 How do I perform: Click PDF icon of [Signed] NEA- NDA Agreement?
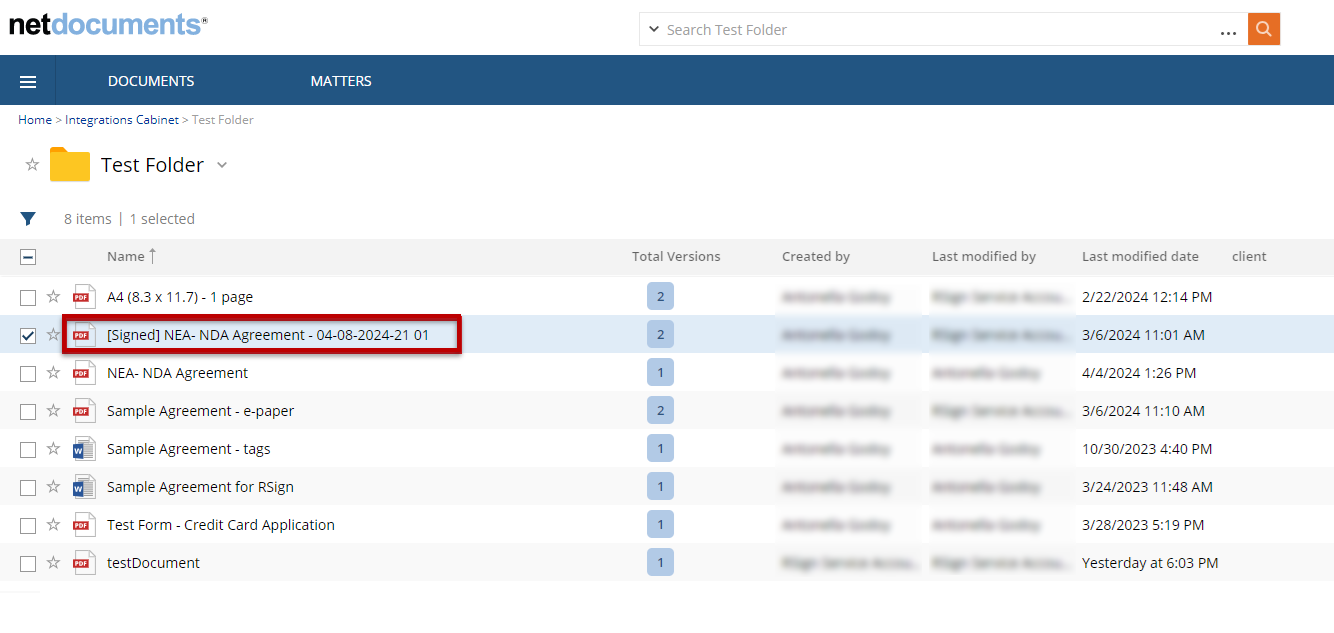tap(84, 335)
